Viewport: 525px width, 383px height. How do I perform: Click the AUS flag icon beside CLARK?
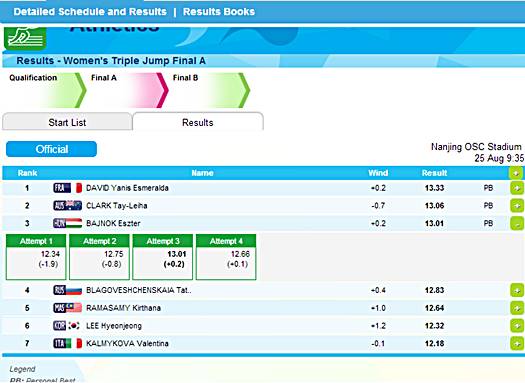(x=67, y=206)
